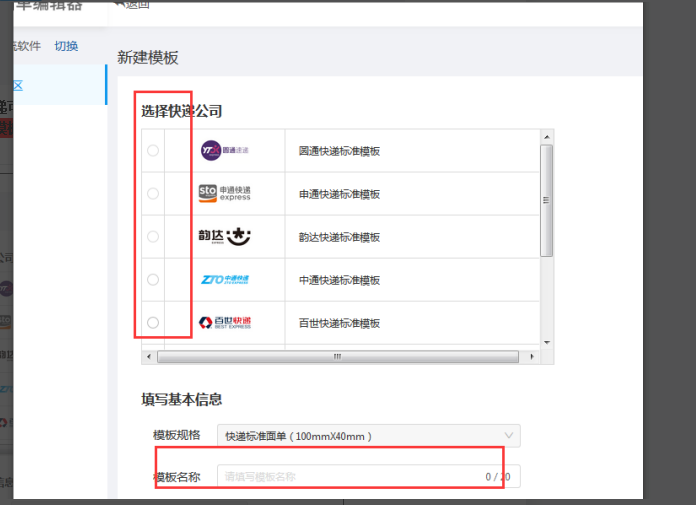Click the 选择快递公司 section title
Screen dimensions: 696x505
tap(182, 111)
